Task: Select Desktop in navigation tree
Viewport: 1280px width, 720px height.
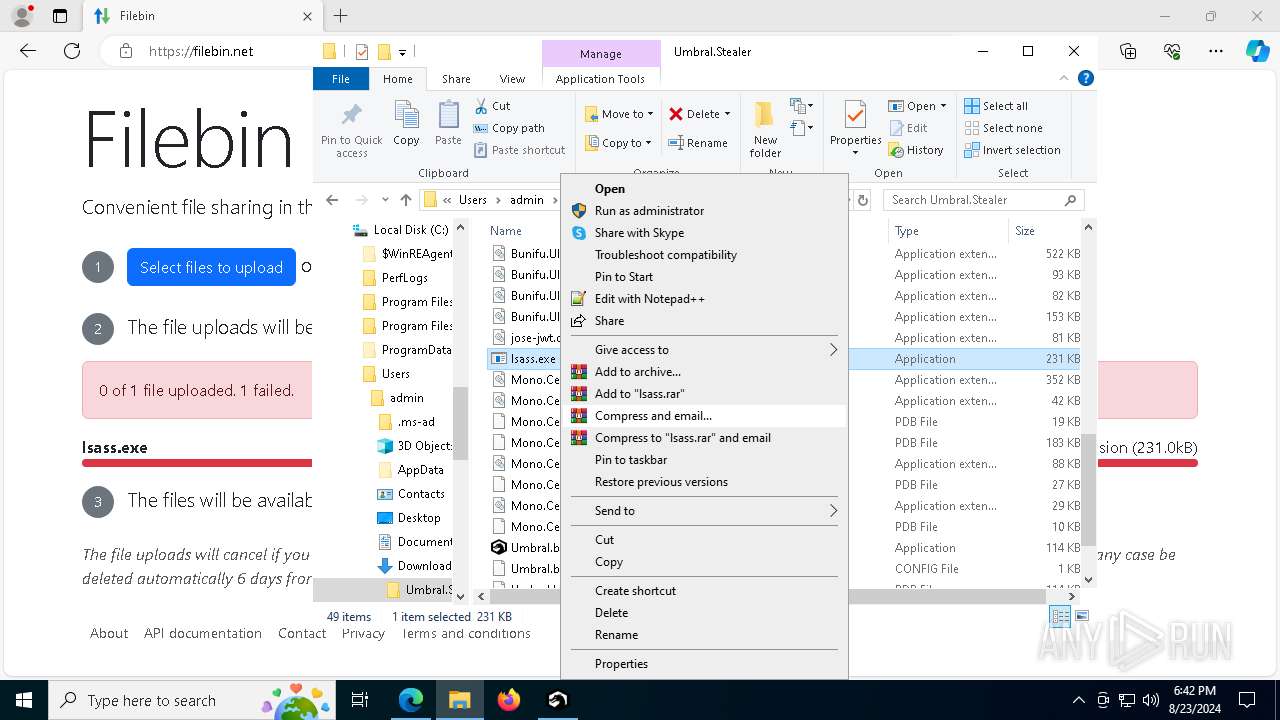Action: click(418, 518)
